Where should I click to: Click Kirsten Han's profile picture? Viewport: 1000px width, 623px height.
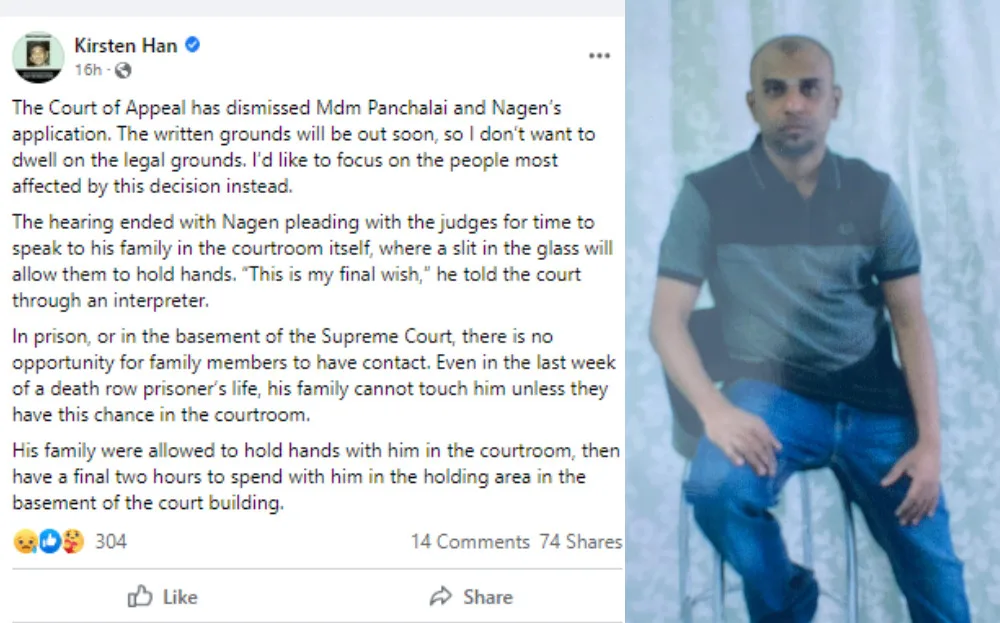pos(38,56)
